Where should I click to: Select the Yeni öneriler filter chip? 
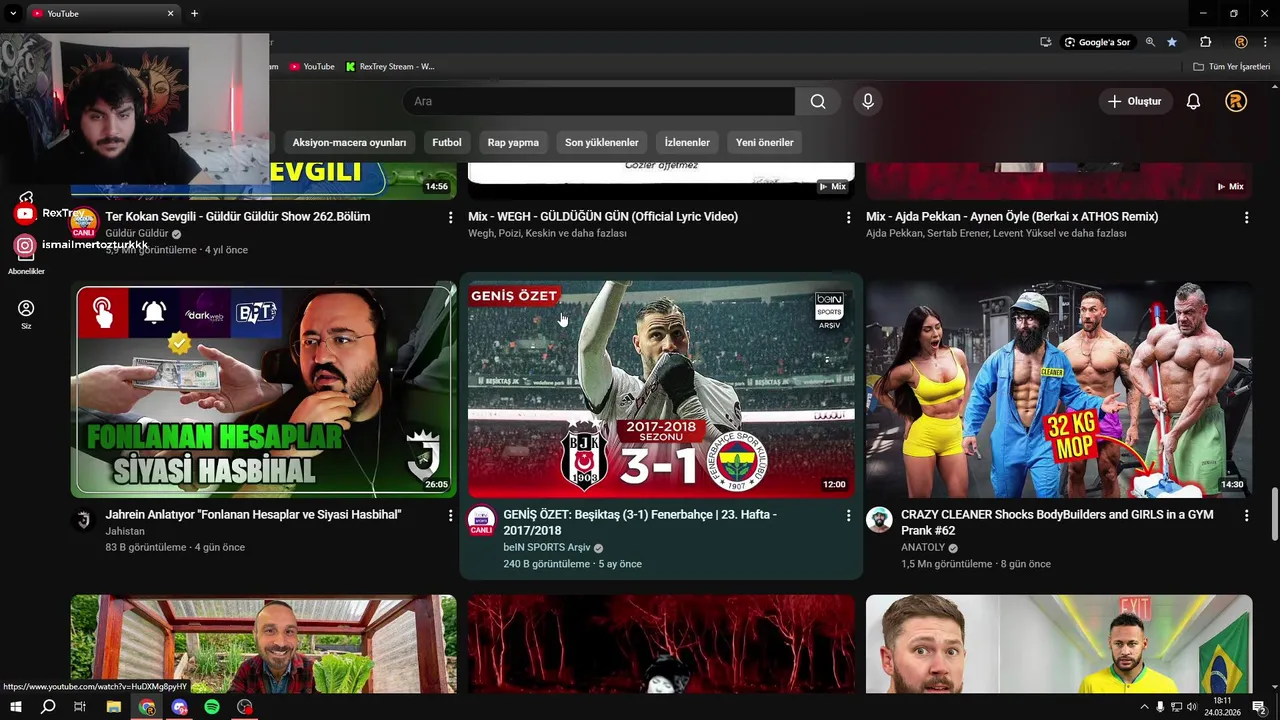tap(765, 142)
